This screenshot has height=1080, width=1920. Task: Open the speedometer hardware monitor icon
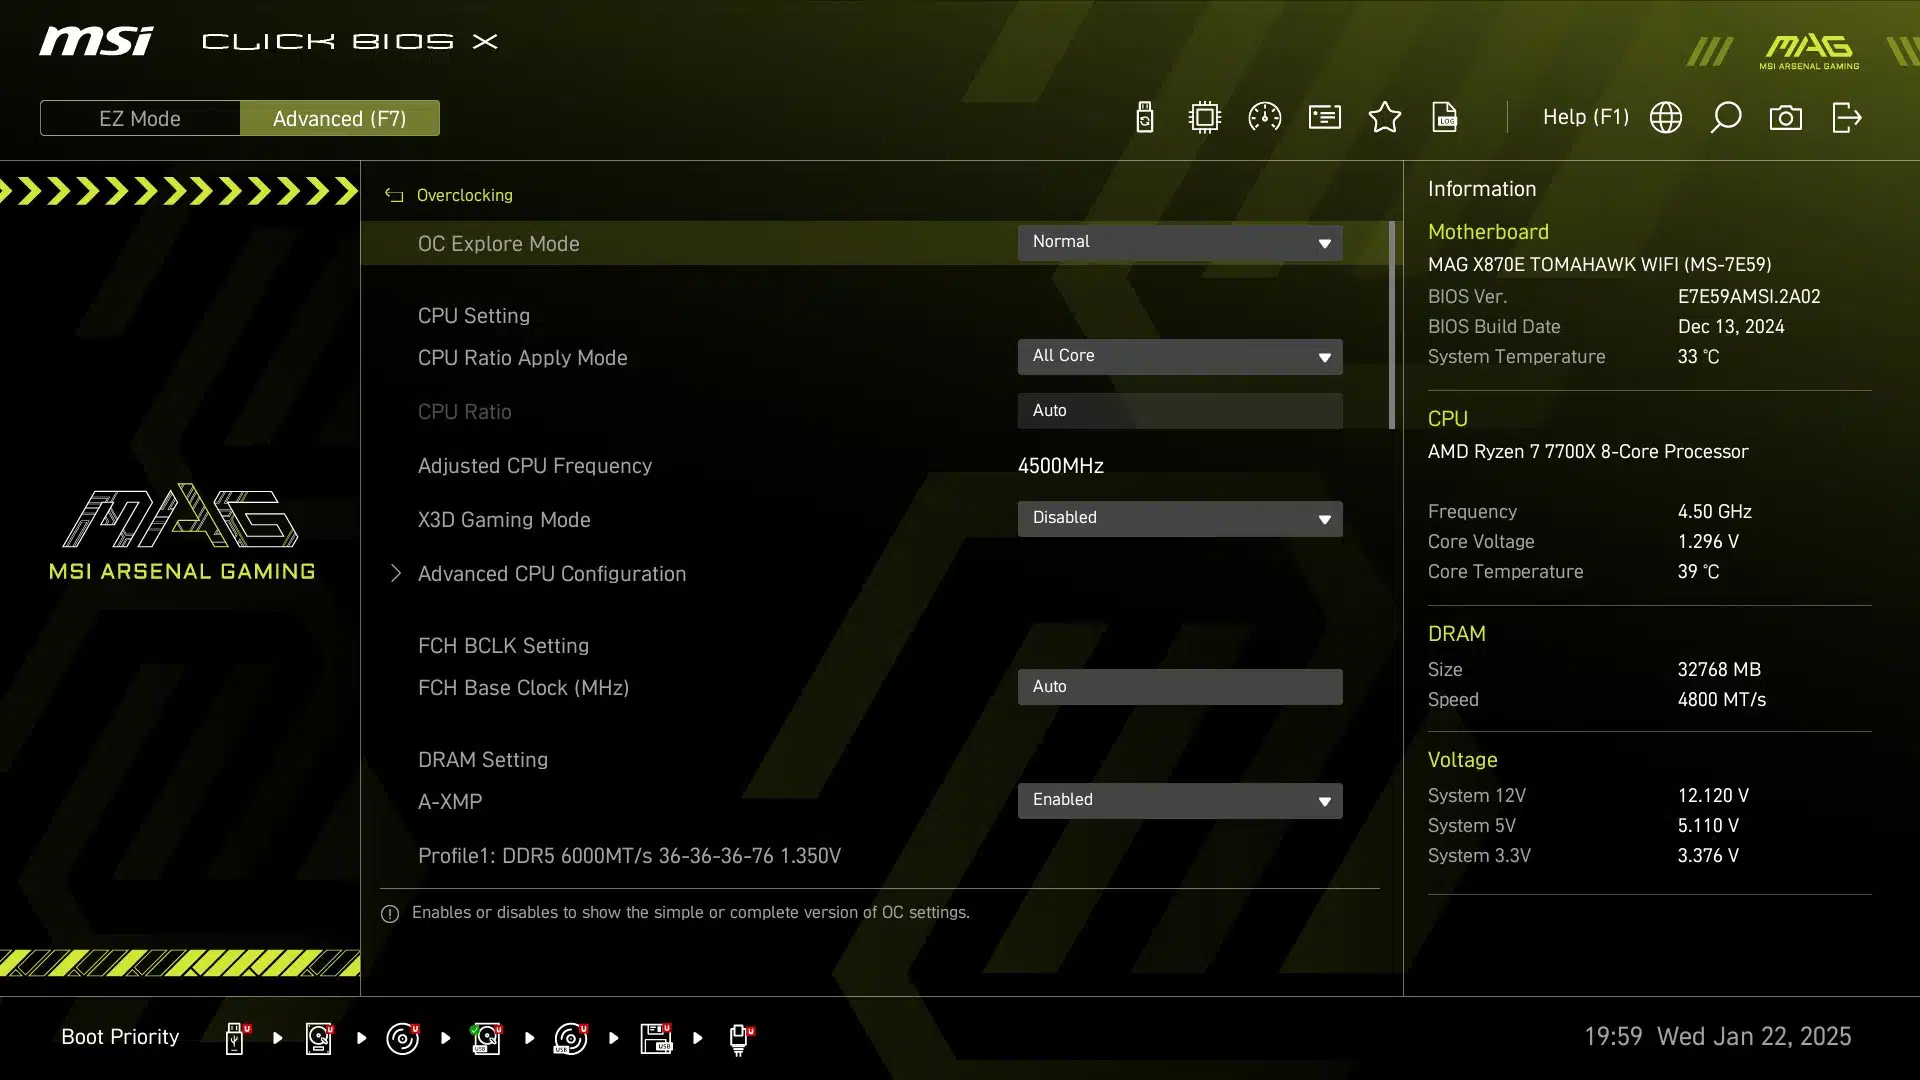click(1265, 118)
